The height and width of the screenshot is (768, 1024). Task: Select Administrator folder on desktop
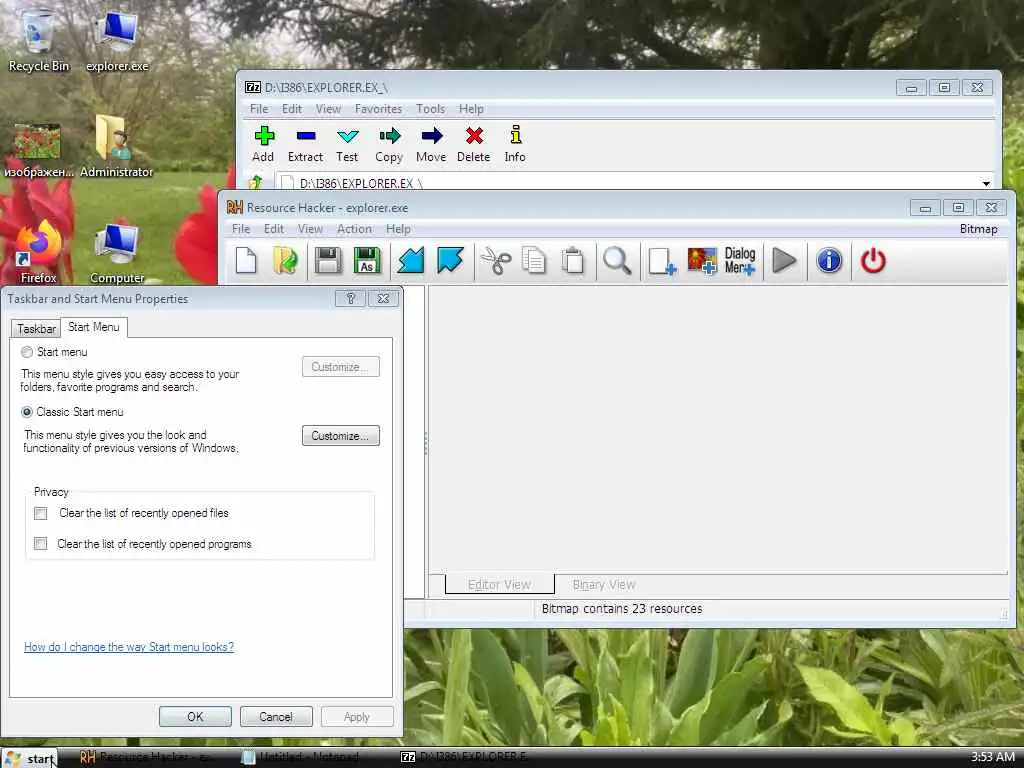click(x=116, y=146)
